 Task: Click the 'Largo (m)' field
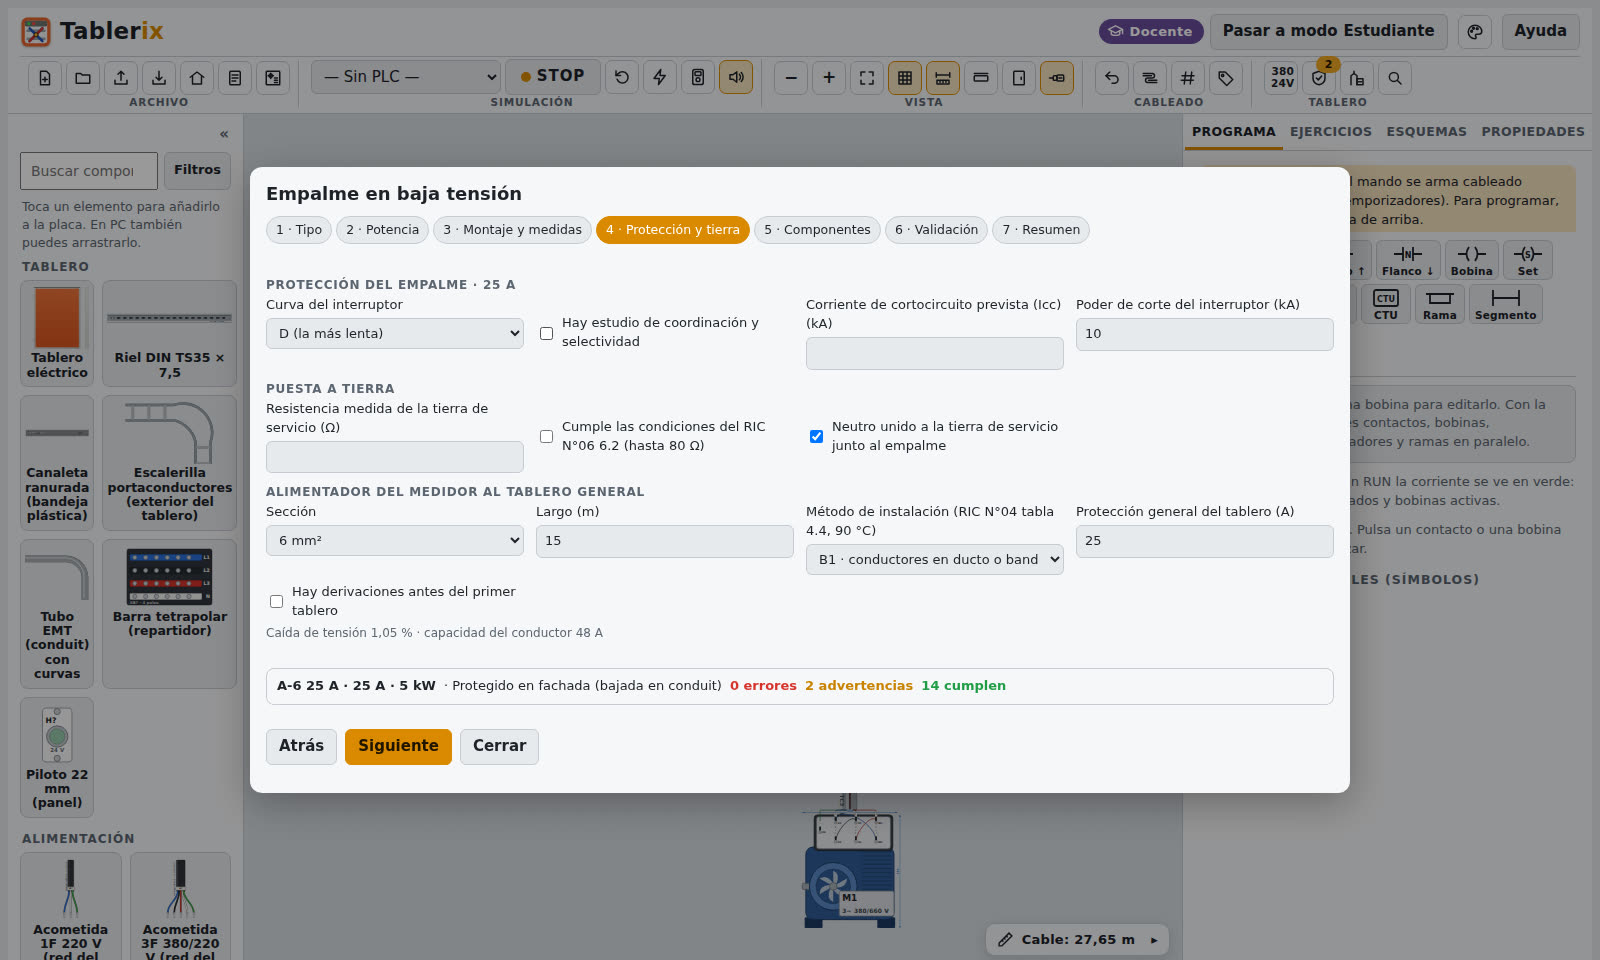[x=665, y=541]
